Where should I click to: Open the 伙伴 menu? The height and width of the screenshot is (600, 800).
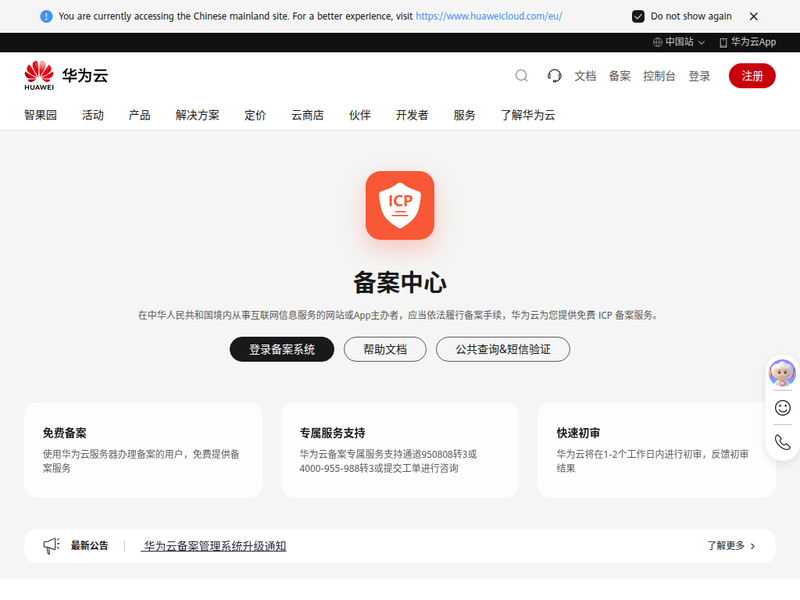(360, 115)
